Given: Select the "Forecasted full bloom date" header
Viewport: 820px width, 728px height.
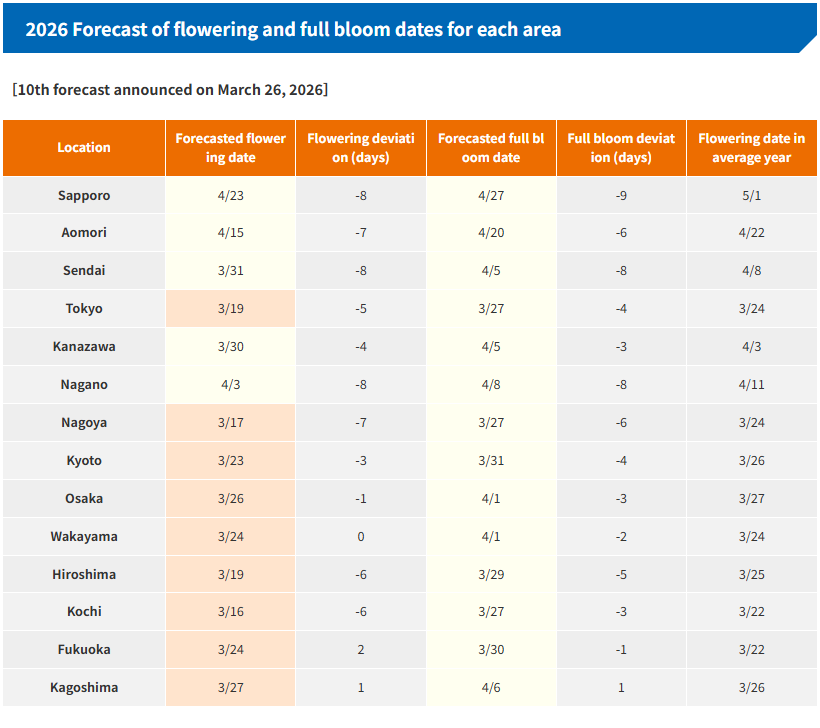Looking at the screenshot, I should click(x=491, y=148).
